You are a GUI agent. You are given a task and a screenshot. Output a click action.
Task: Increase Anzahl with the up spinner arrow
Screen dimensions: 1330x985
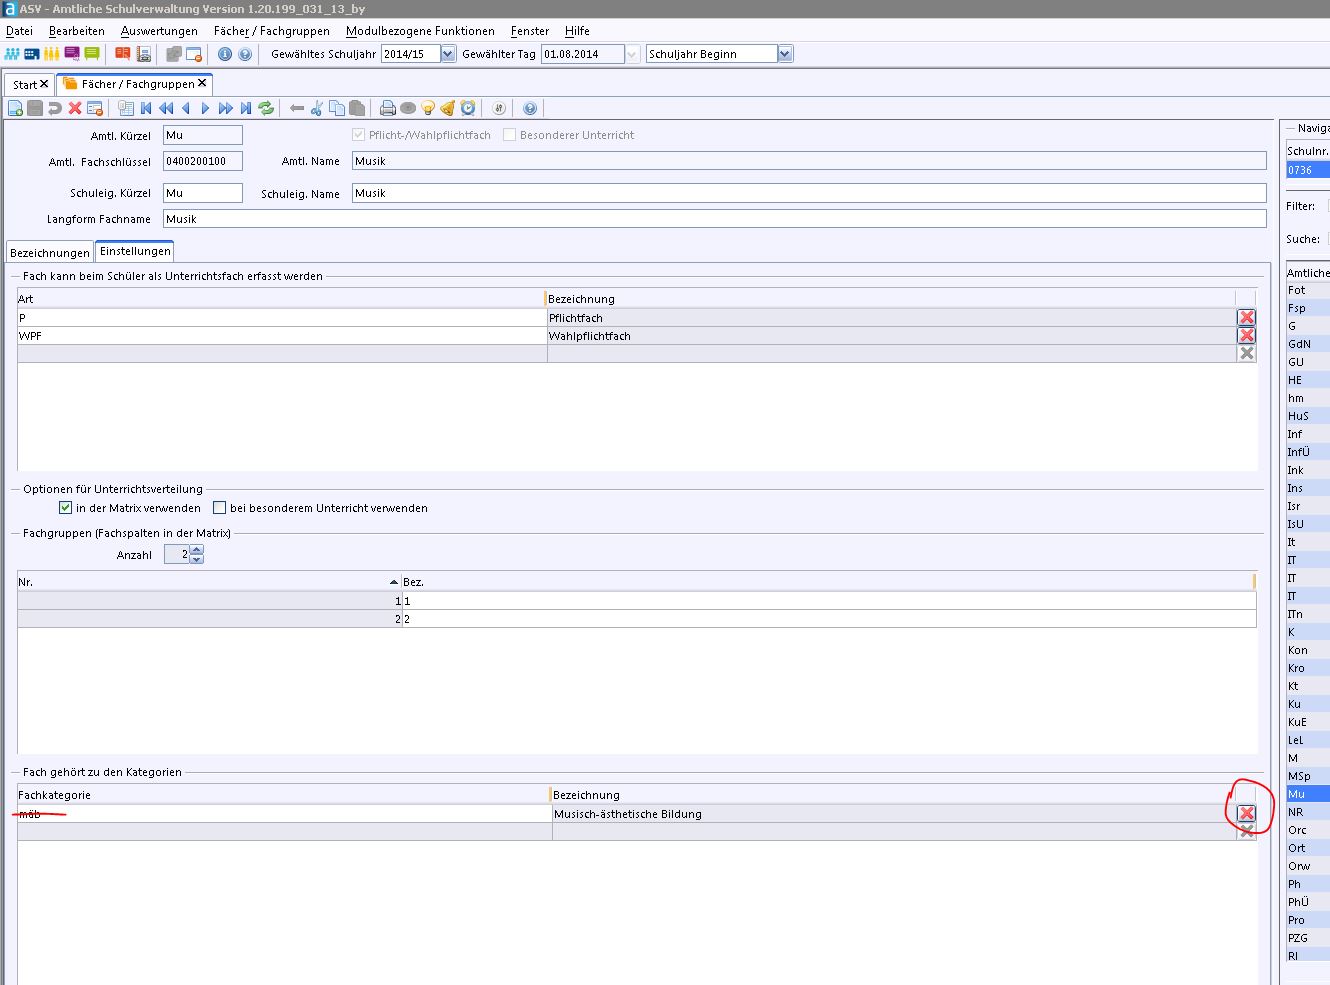pos(197,549)
